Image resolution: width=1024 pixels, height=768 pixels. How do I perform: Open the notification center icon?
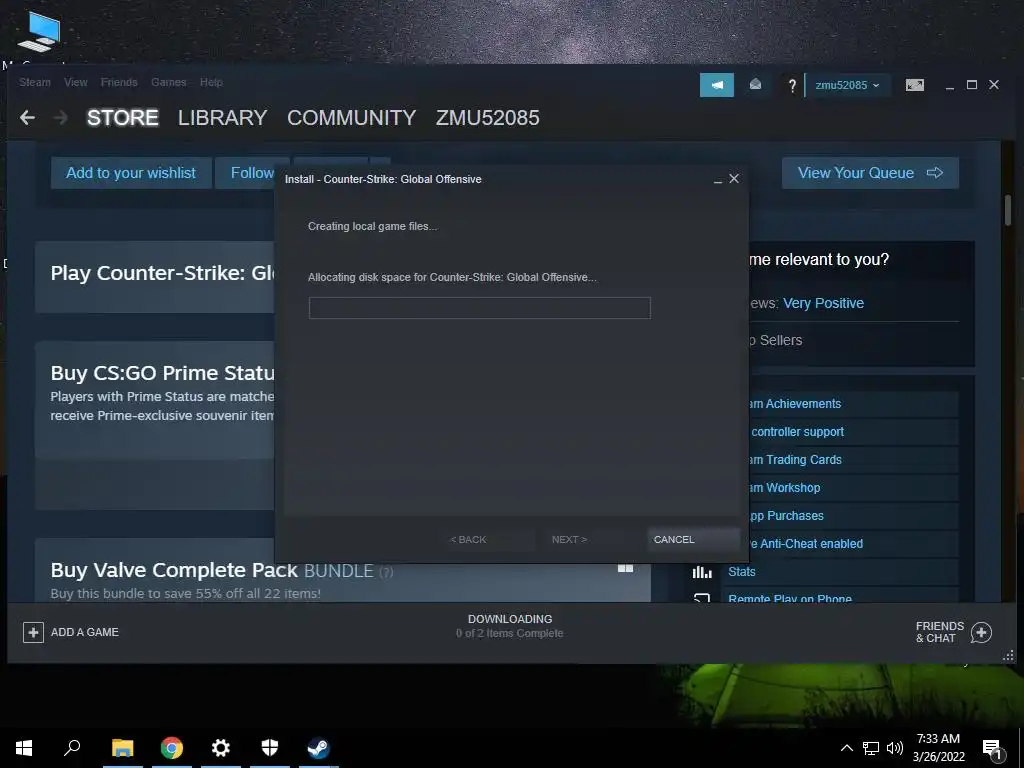pyautogui.click(x=992, y=750)
